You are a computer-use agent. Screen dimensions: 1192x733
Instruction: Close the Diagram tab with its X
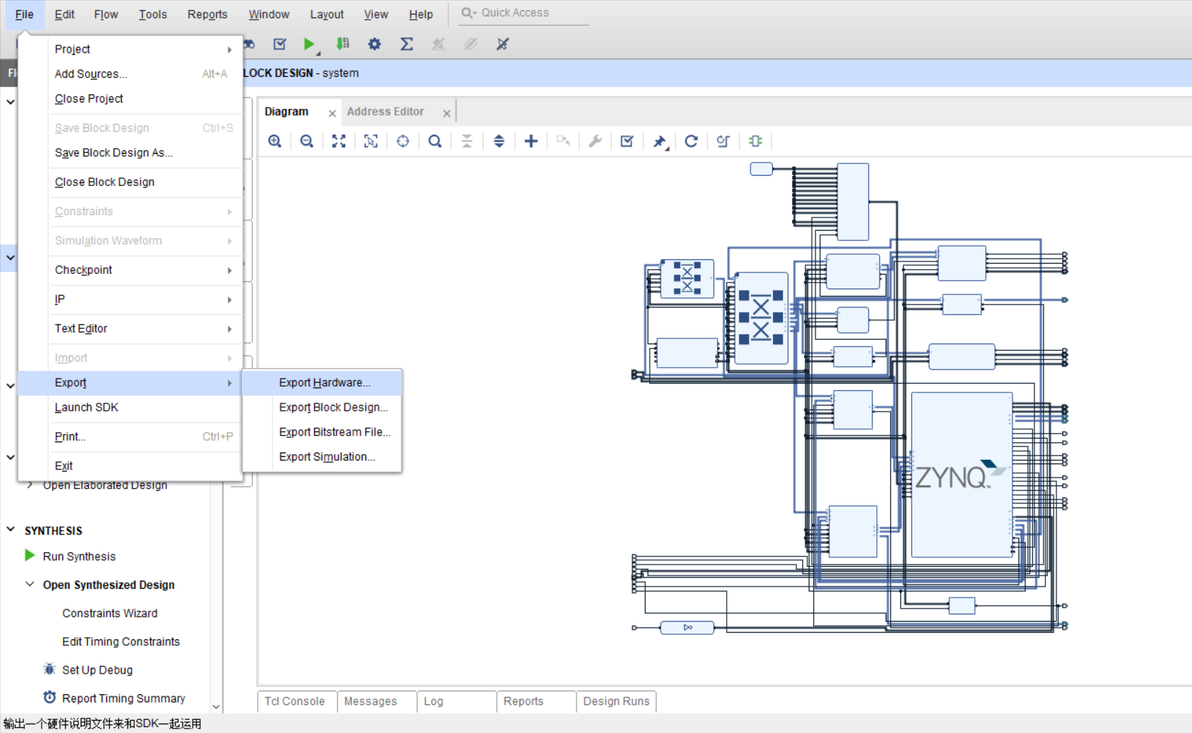332,113
